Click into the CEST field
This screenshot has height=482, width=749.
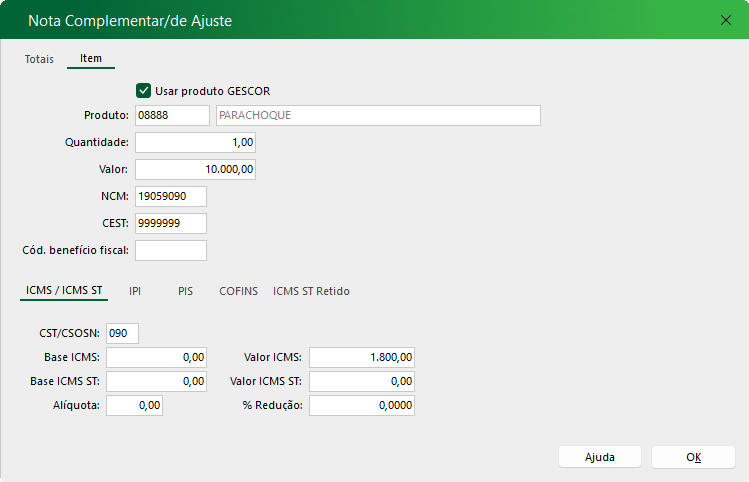170,223
